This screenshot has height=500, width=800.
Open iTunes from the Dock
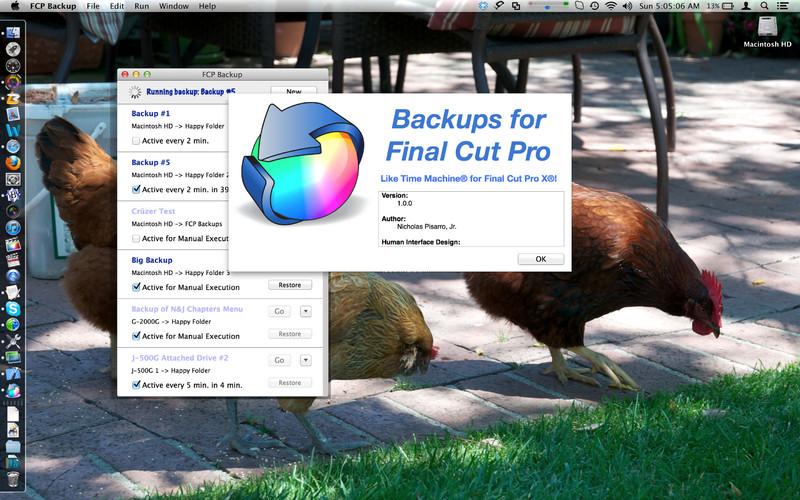[x=13, y=228]
